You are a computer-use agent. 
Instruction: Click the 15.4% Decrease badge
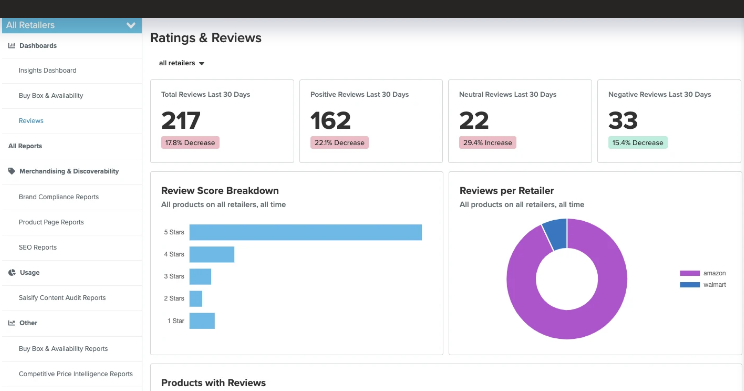638,142
